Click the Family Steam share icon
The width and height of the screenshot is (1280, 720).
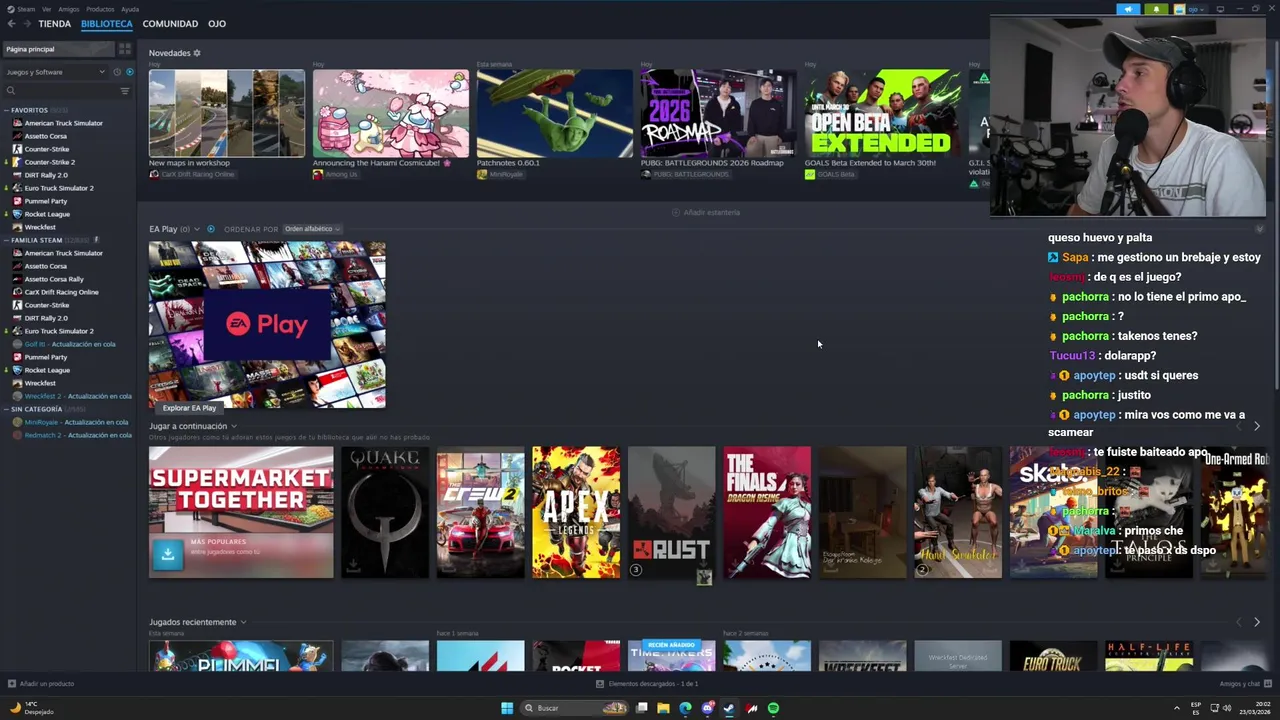click(97, 240)
